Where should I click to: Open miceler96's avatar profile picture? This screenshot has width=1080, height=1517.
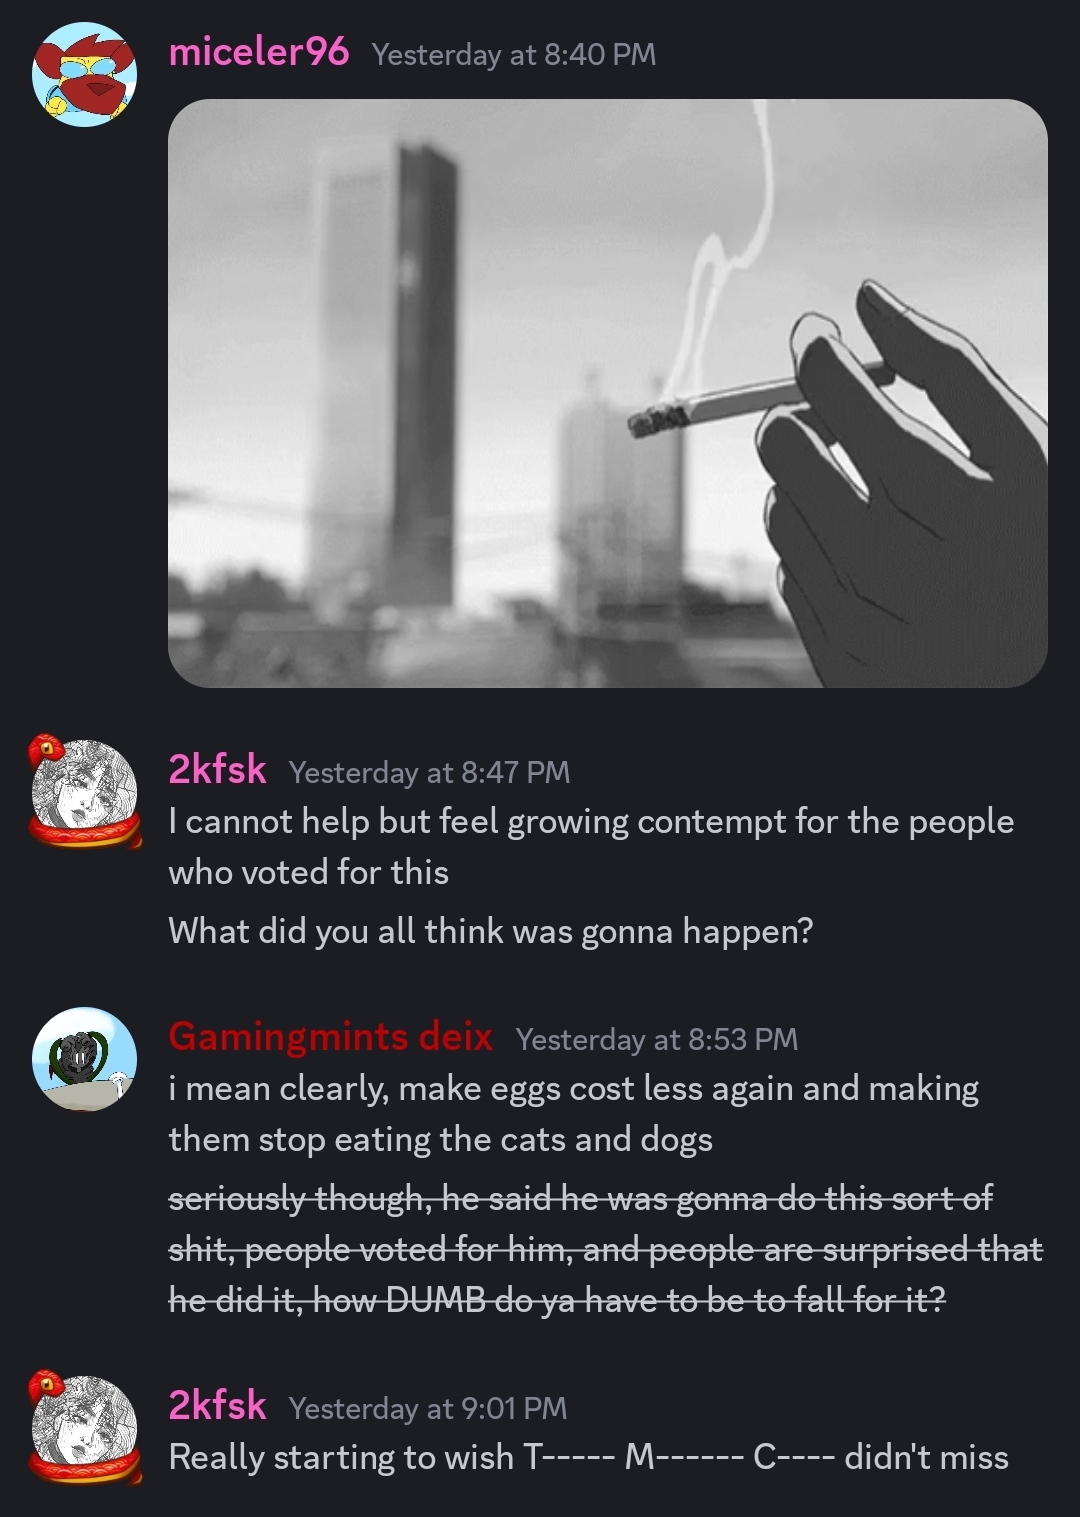(84, 74)
